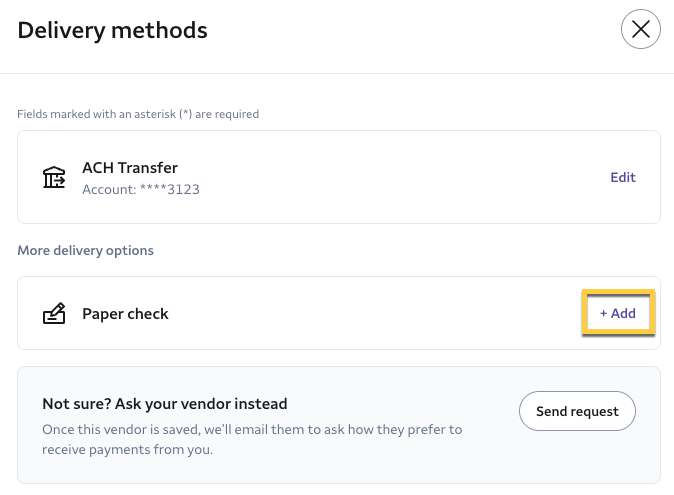
Task: Add Paper check as delivery method
Action: pyautogui.click(x=618, y=313)
